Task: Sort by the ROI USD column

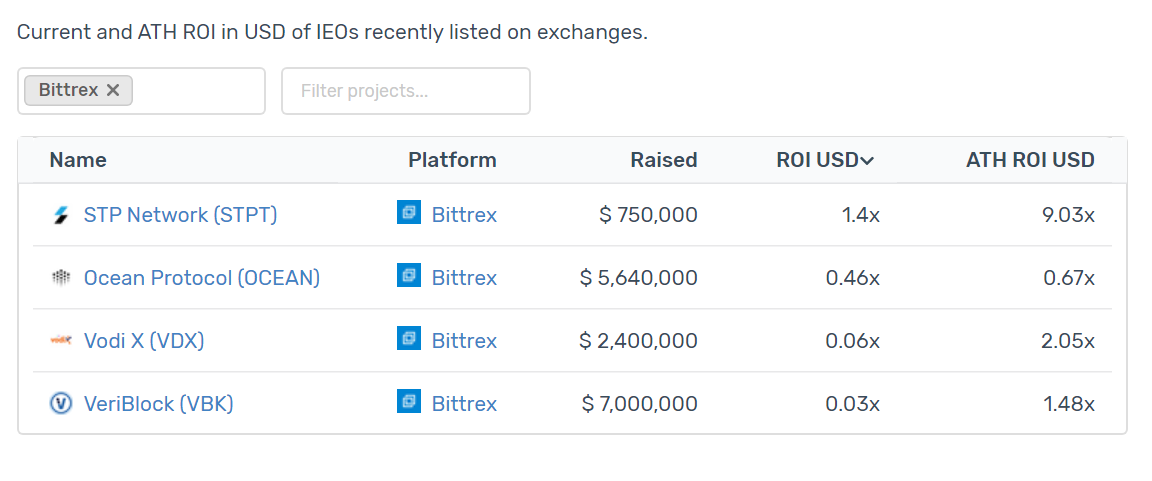Action: (824, 160)
